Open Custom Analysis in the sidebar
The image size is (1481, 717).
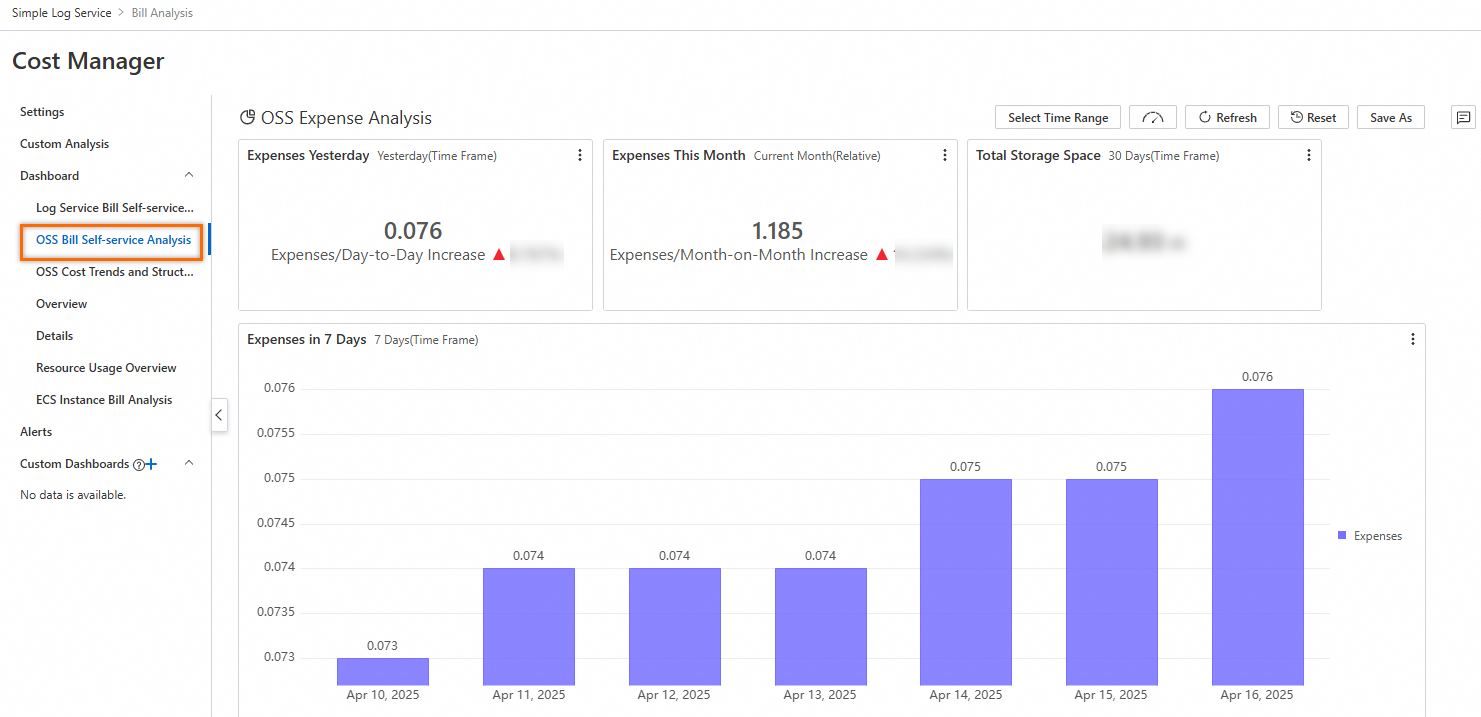coord(65,144)
